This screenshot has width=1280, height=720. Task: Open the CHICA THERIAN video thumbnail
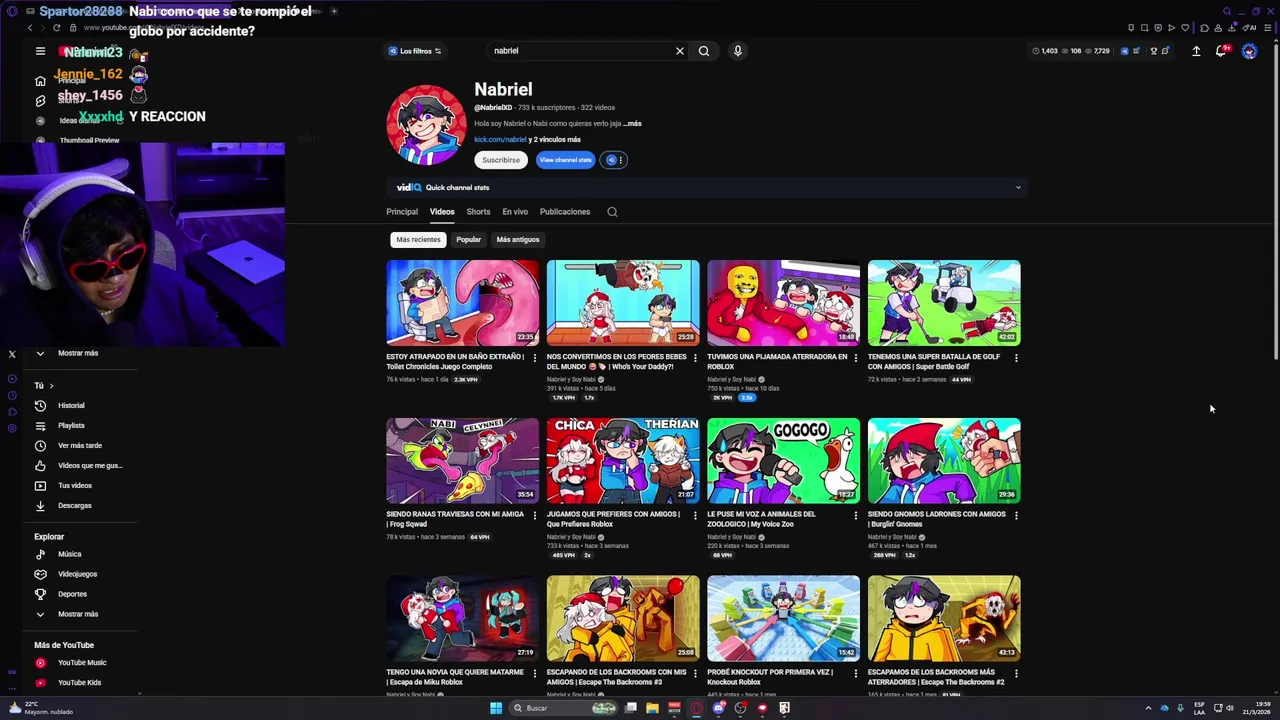(623, 461)
